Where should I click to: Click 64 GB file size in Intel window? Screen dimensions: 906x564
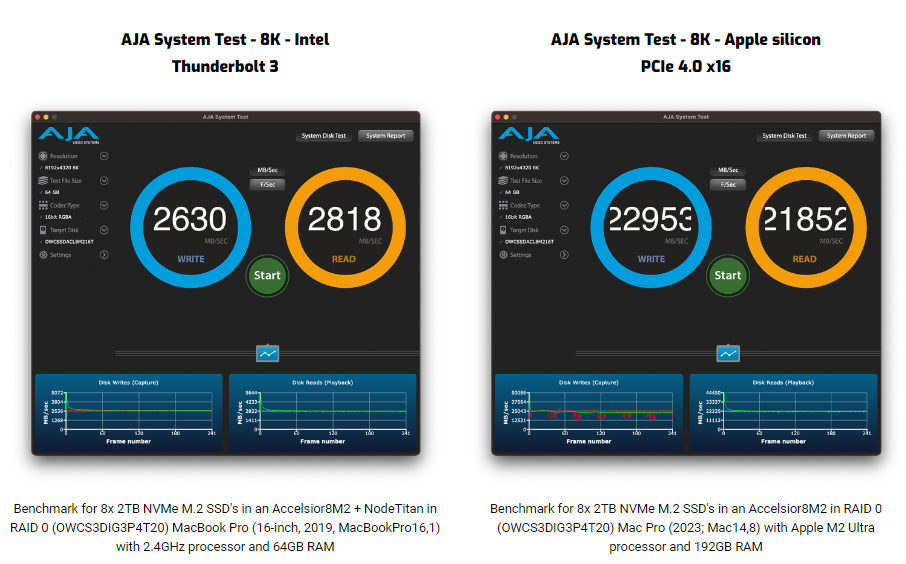(x=52, y=192)
